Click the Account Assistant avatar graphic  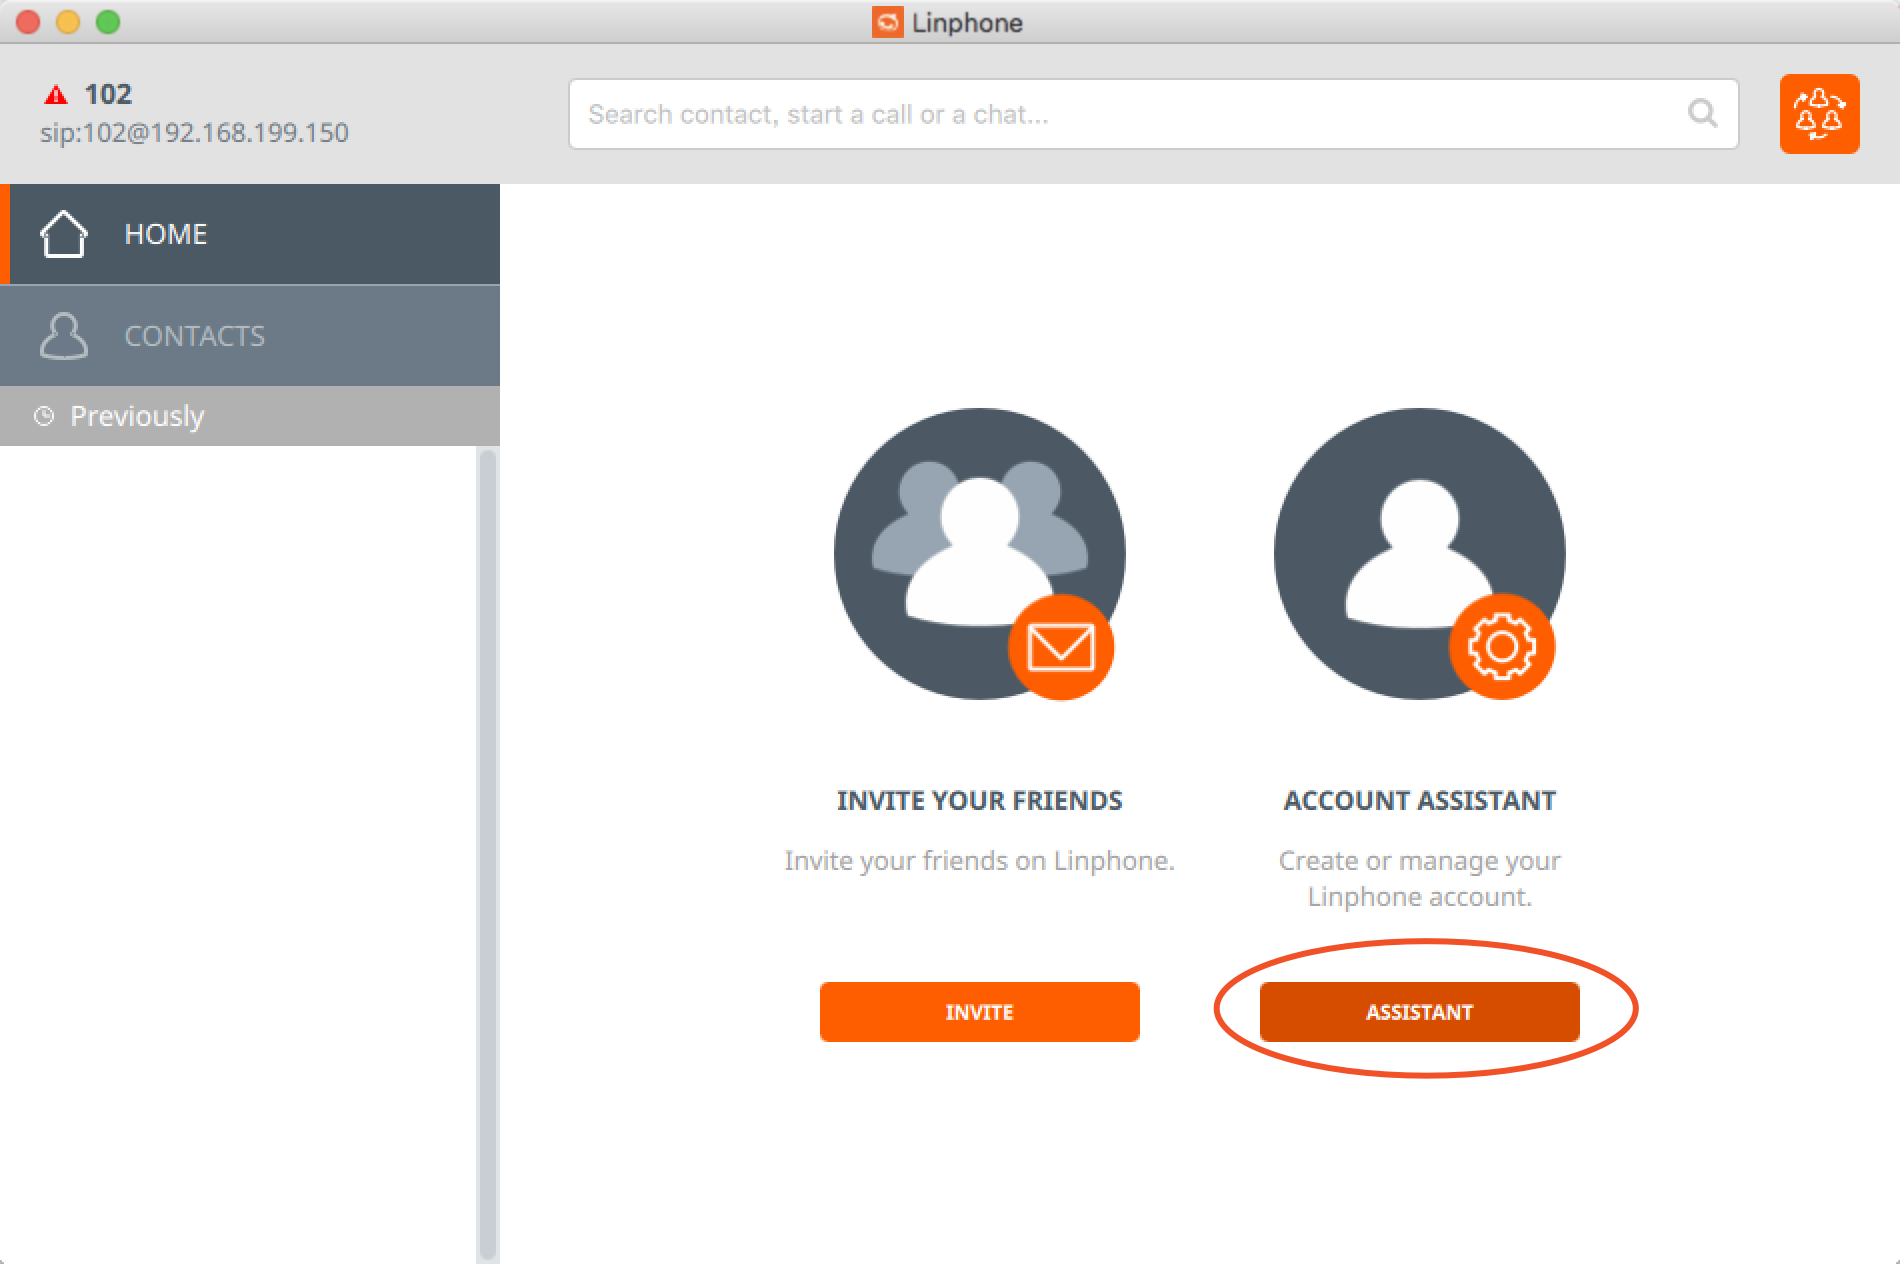tap(1420, 553)
